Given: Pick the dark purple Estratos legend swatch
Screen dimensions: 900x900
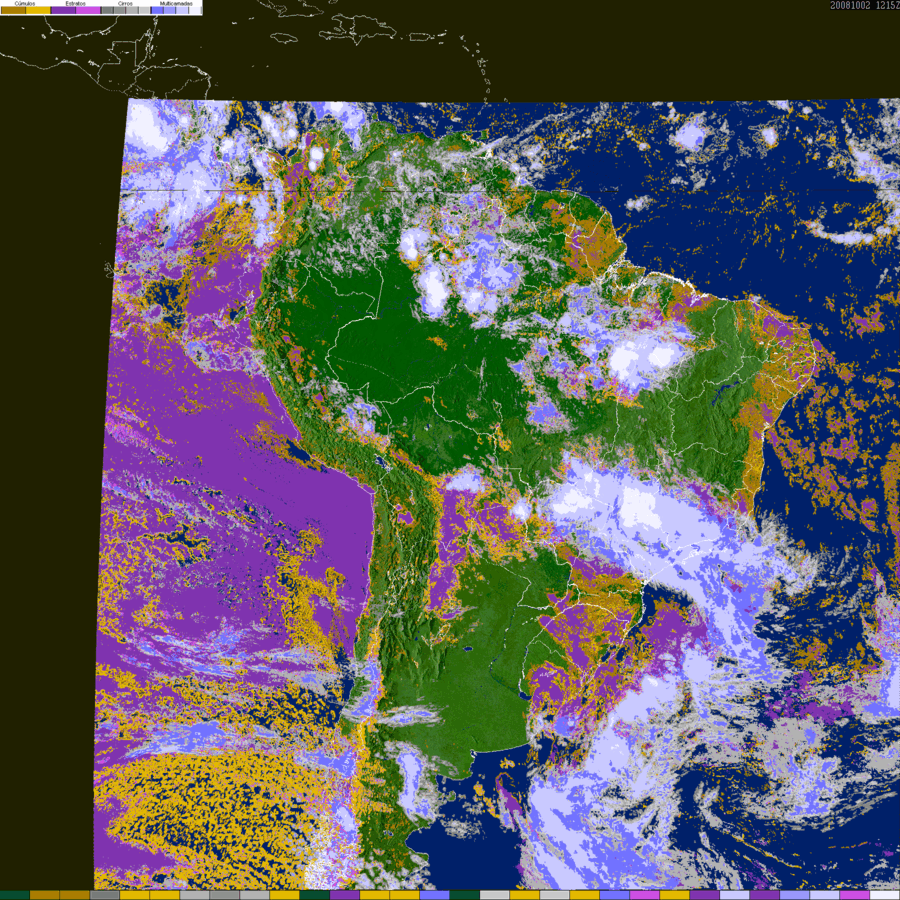Looking at the screenshot, I should click(x=63, y=10).
